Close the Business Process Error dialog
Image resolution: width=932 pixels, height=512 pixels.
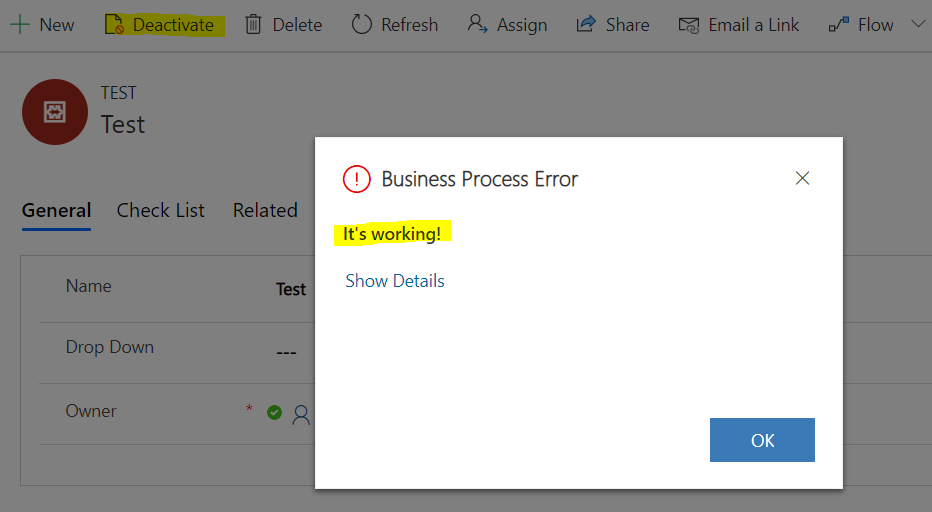[802, 178]
